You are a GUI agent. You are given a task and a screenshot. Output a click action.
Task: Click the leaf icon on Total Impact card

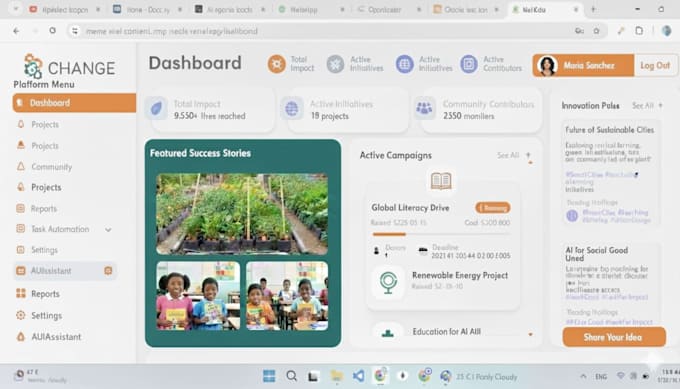click(x=156, y=108)
